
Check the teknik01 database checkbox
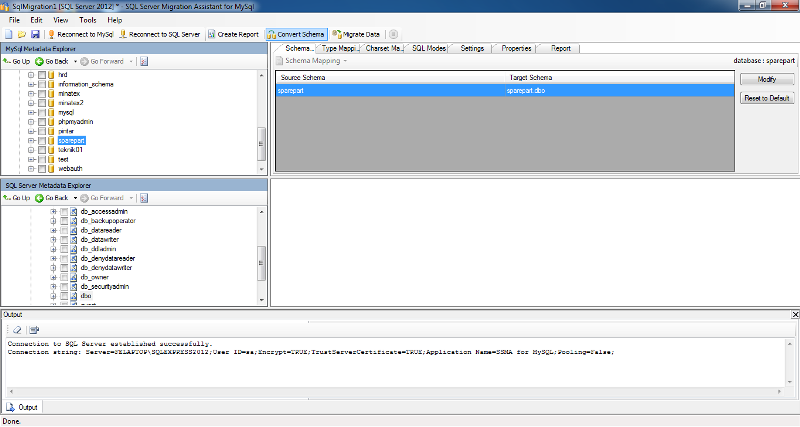[x=42, y=150]
